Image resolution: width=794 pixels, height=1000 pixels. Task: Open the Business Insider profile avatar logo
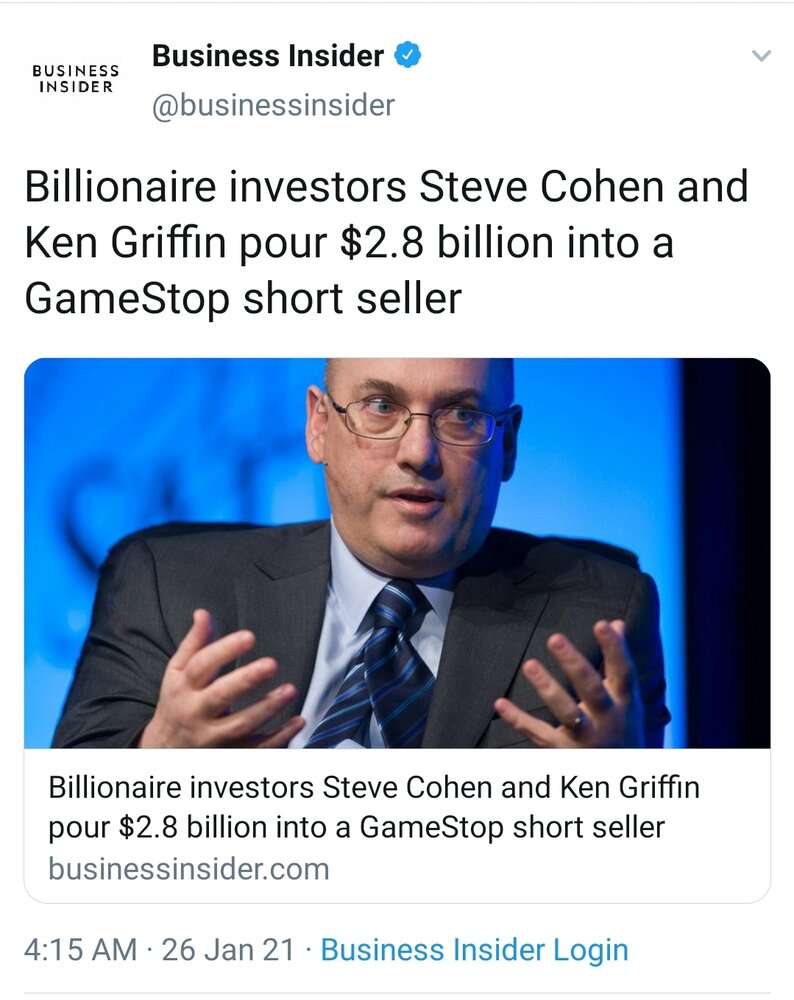click(76, 79)
